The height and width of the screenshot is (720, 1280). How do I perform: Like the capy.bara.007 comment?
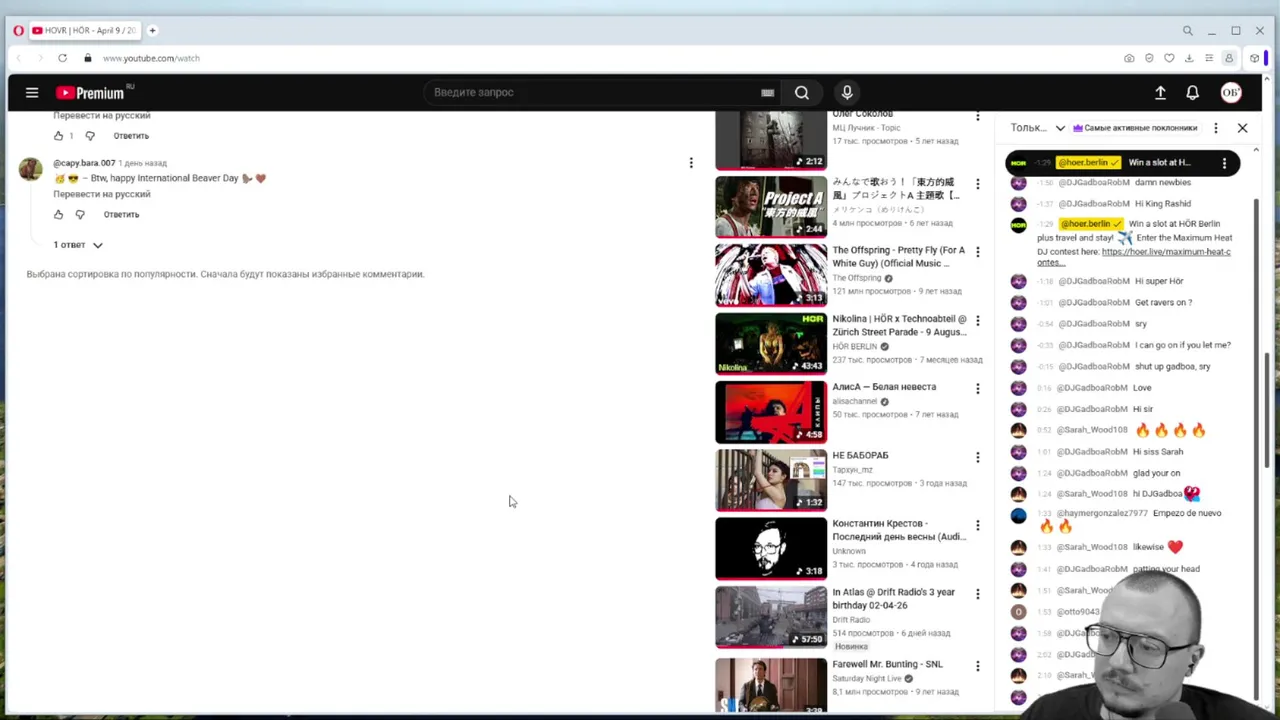(x=58, y=214)
